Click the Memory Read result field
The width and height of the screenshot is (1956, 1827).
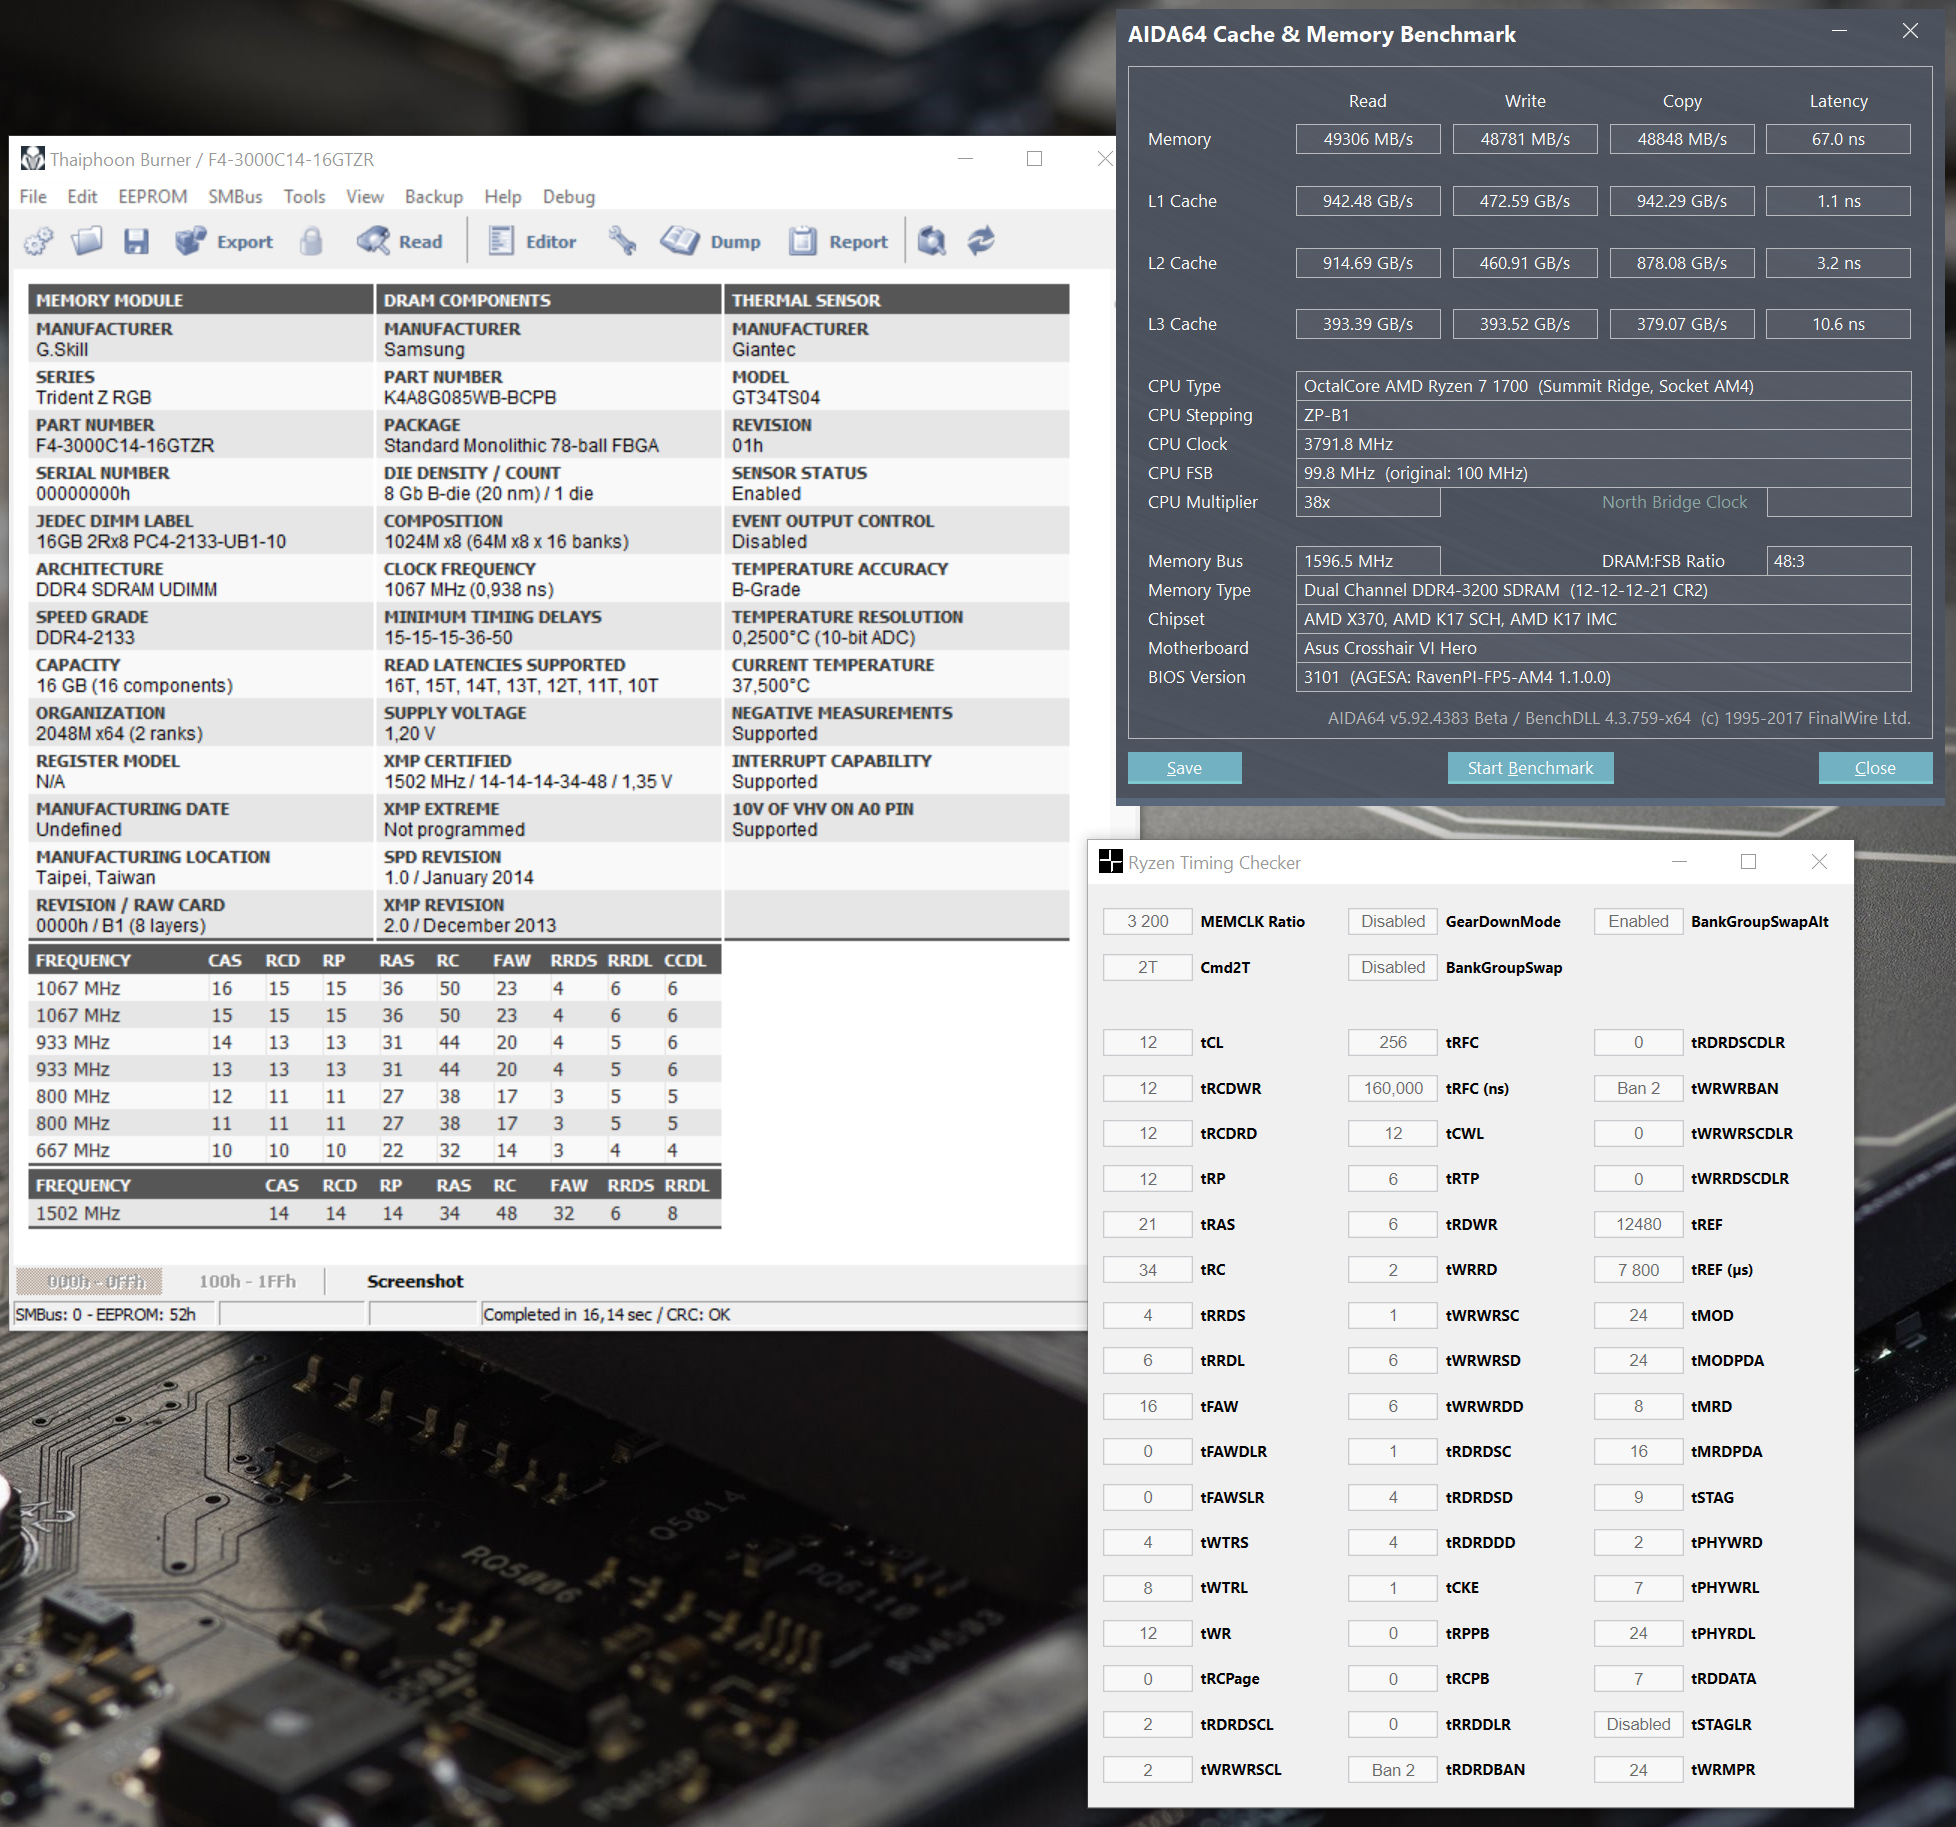1367,139
